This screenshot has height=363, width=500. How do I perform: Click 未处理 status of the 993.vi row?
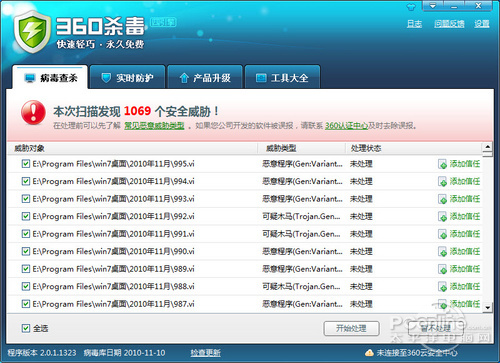click(x=361, y=199)
